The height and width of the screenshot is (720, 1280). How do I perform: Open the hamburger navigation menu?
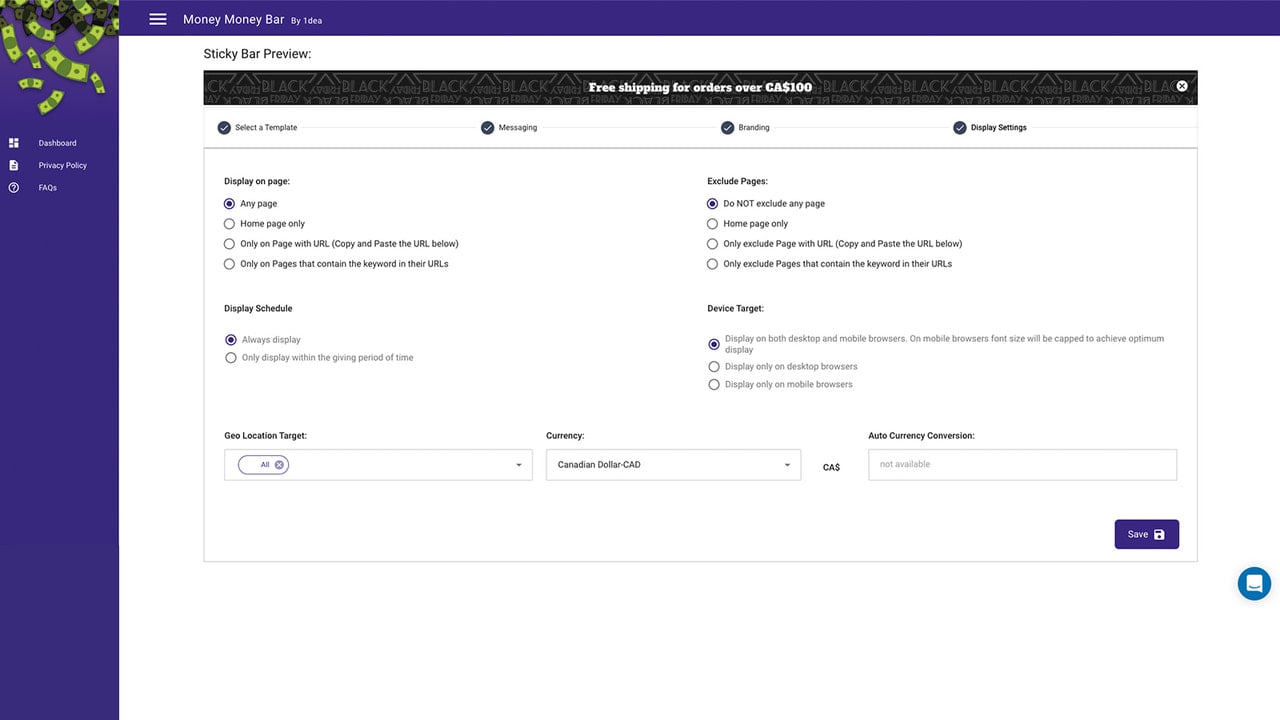[x=157, y=19]
